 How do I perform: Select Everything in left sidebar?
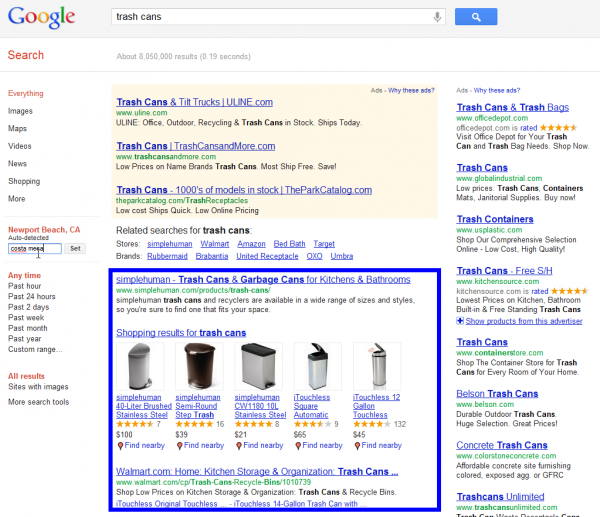click(x=26, y=93)
